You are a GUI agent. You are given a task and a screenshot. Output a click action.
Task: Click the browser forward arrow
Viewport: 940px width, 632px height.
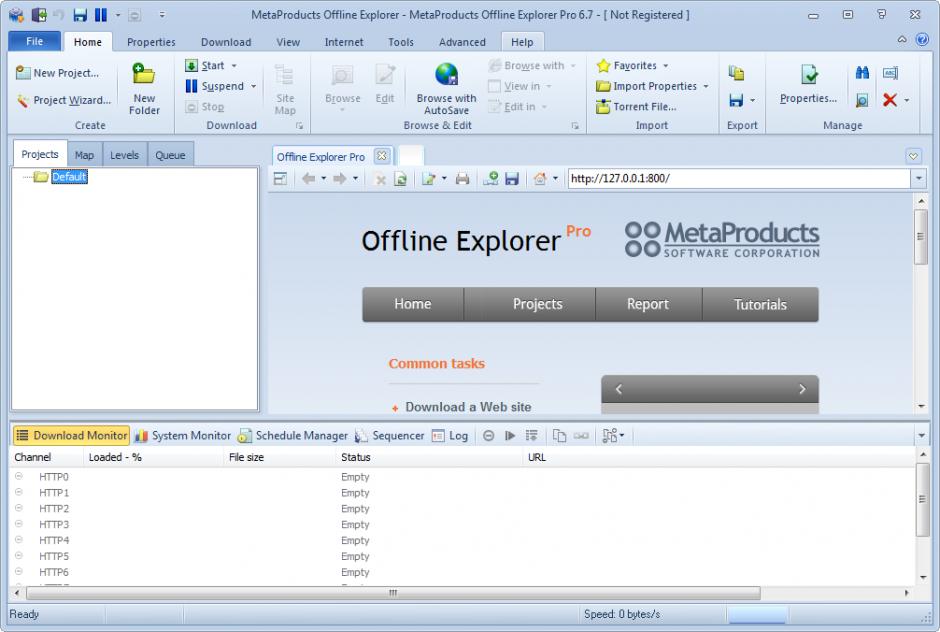[x=339, y=179]
